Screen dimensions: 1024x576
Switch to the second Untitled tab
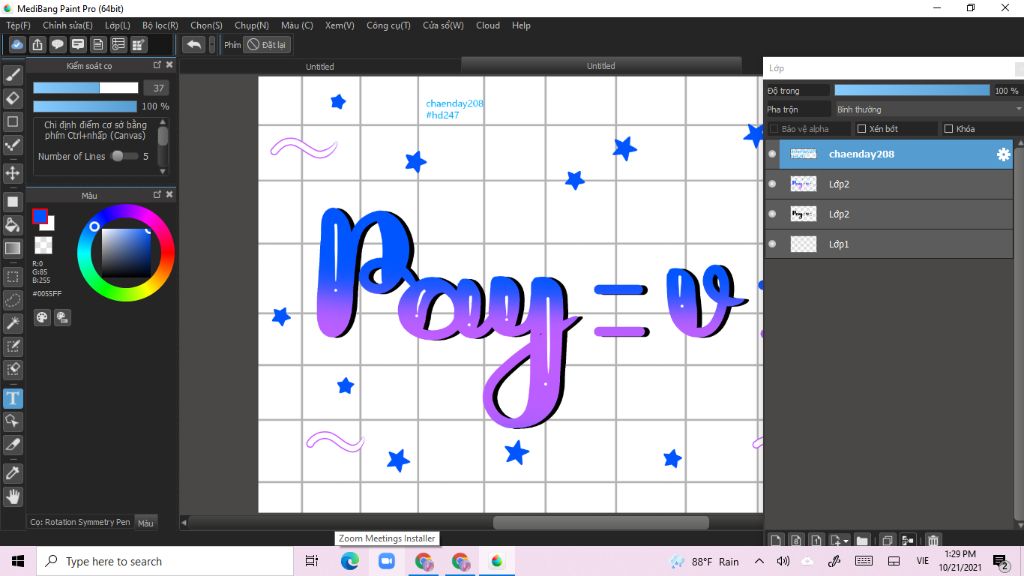click(601, 65)
